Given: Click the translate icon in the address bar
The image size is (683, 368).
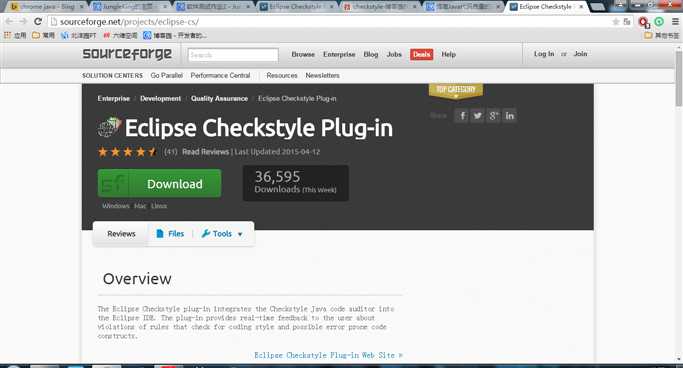Looking at the screenshot, I should 627,21.
